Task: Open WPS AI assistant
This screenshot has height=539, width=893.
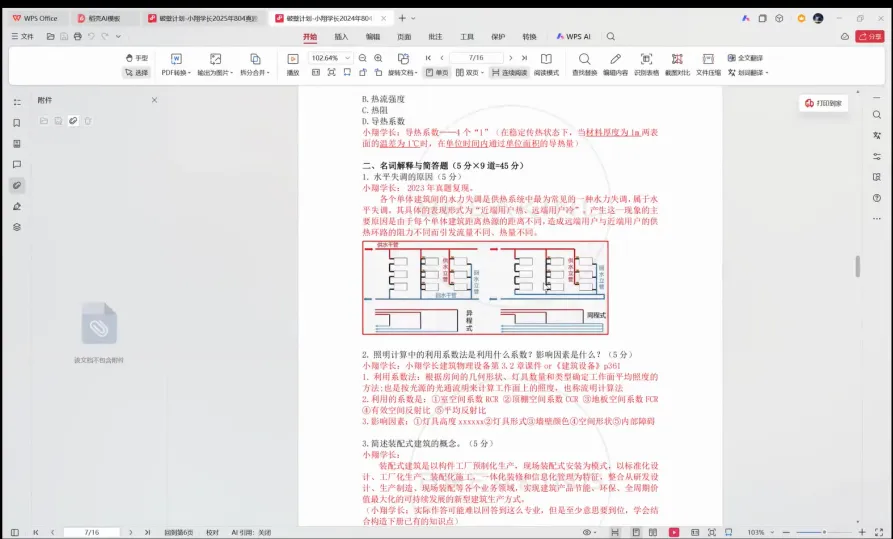Action: [574, 36]
